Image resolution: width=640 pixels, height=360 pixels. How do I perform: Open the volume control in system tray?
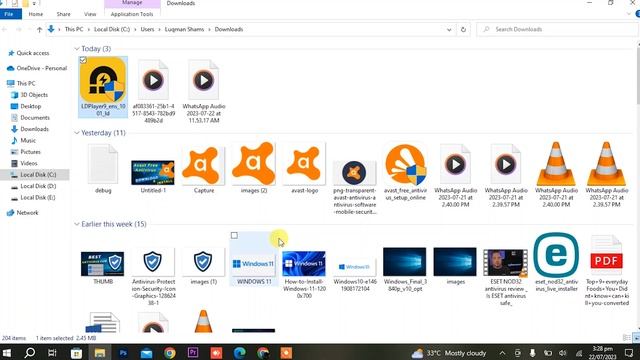tap(563, 353)
